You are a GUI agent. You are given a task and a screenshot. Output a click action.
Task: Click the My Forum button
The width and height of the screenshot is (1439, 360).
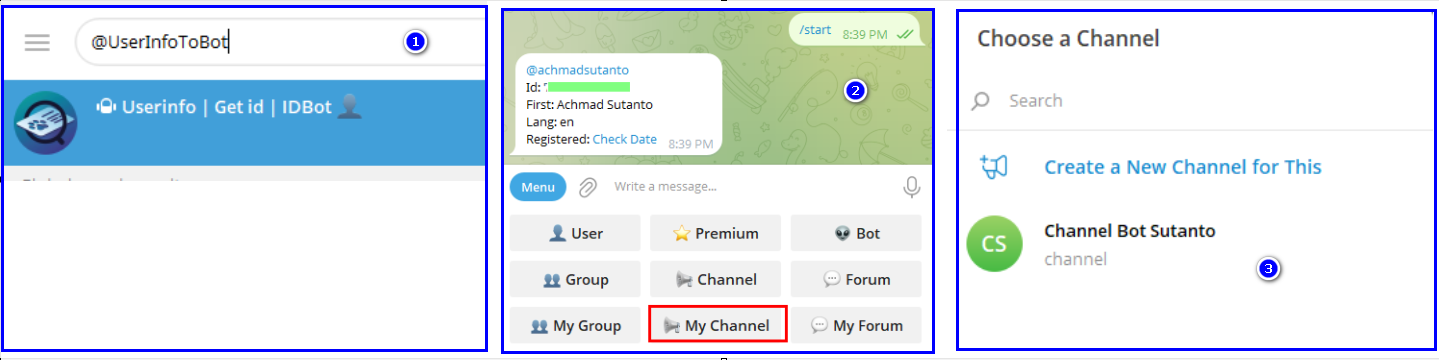tap(856, 325)
